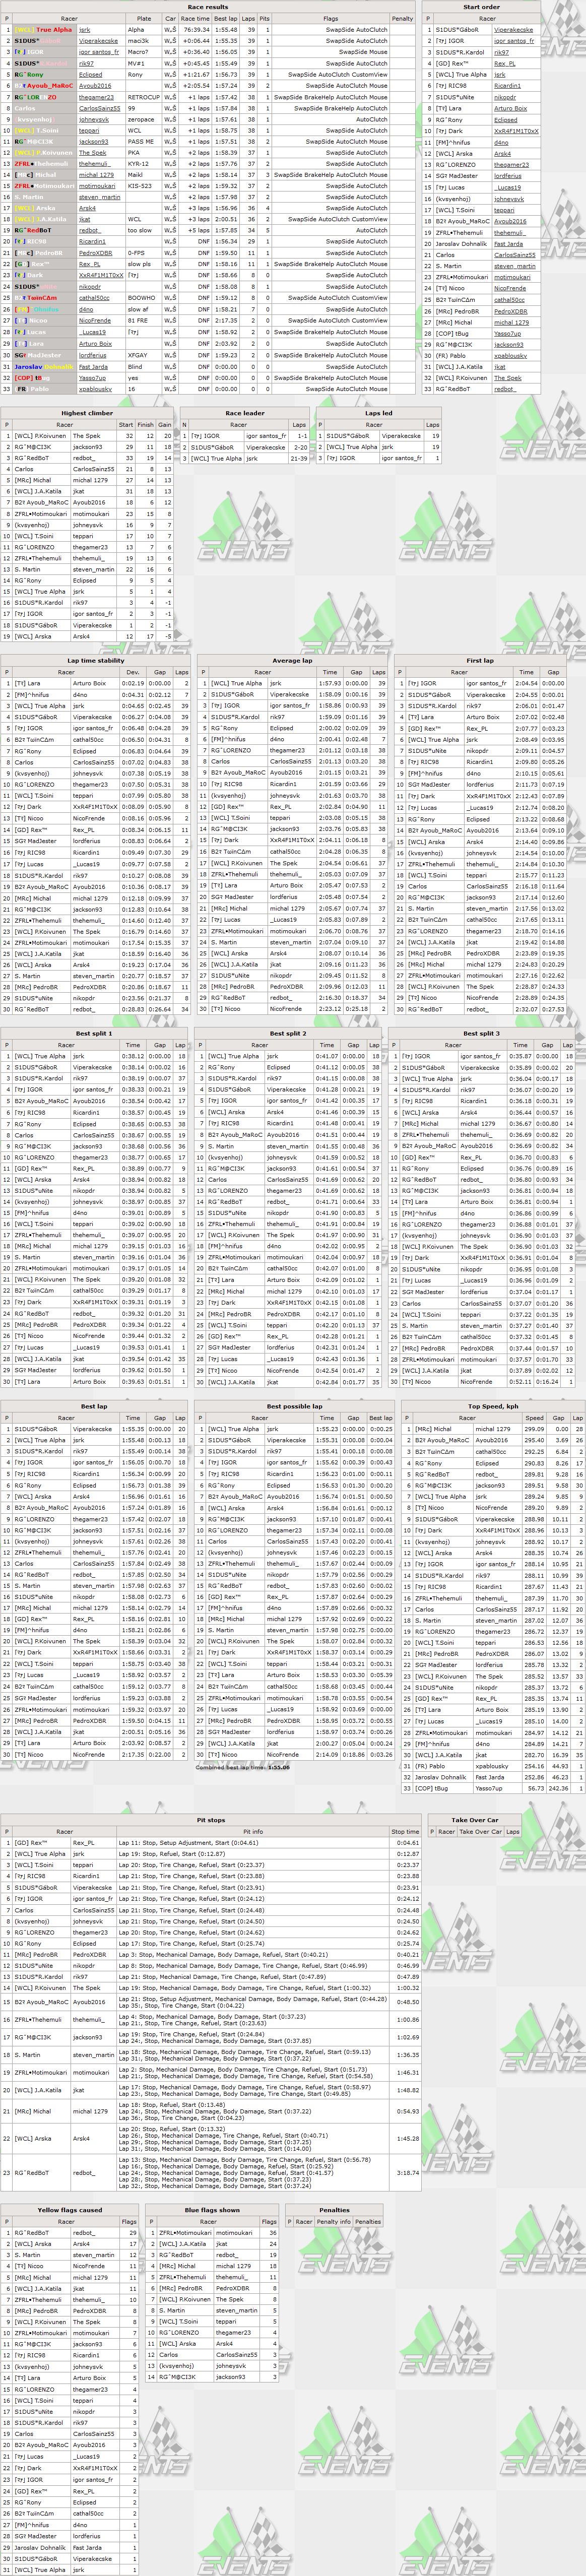Click motimoukari link in Start order table
Screen dimensions: 586x2576
512,277
